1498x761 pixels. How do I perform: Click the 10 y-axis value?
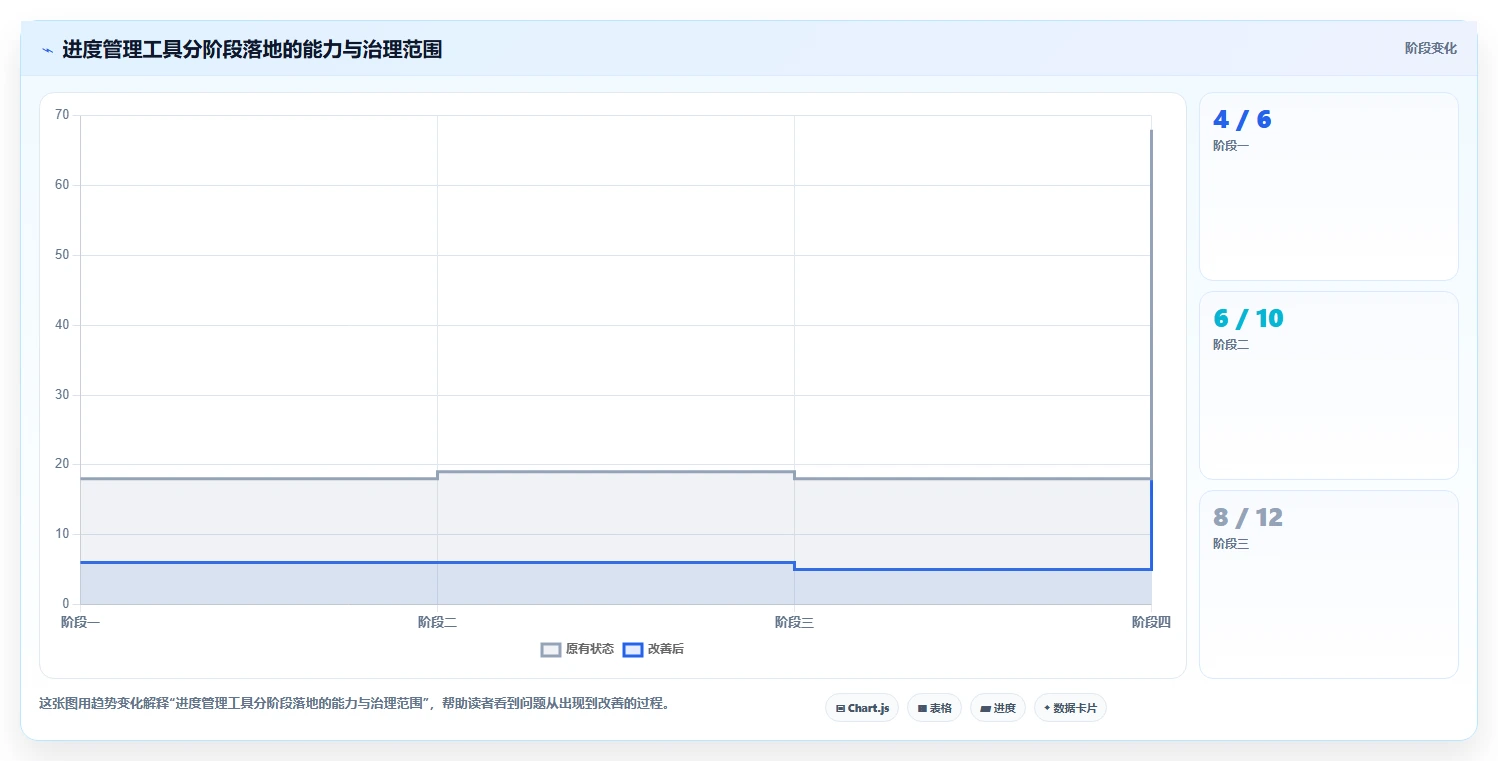click(x=62, y=534)
